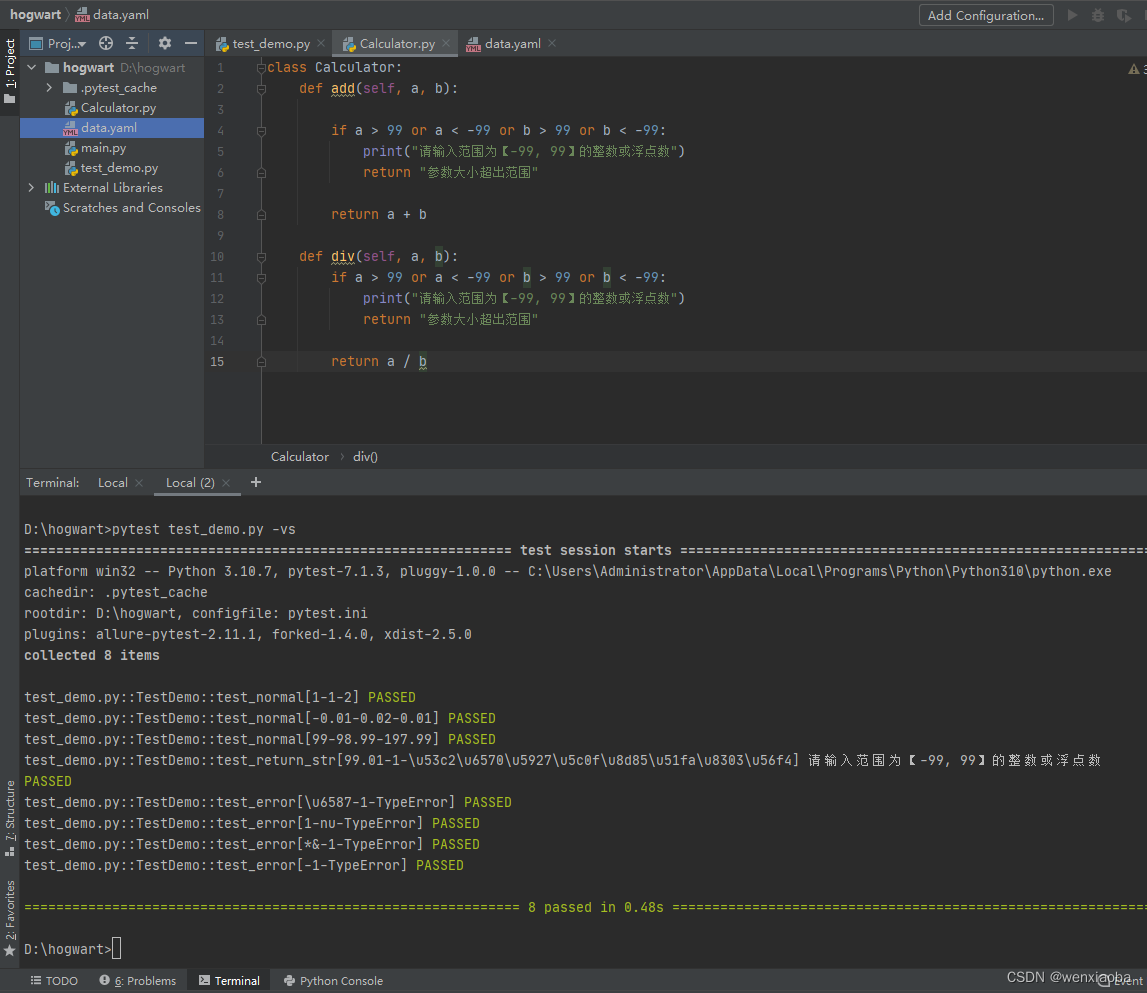Image resolution: width=1147 pixels, height=993 pixels.
Task: Open the Python Console tool window
Action: click(333, 981)
